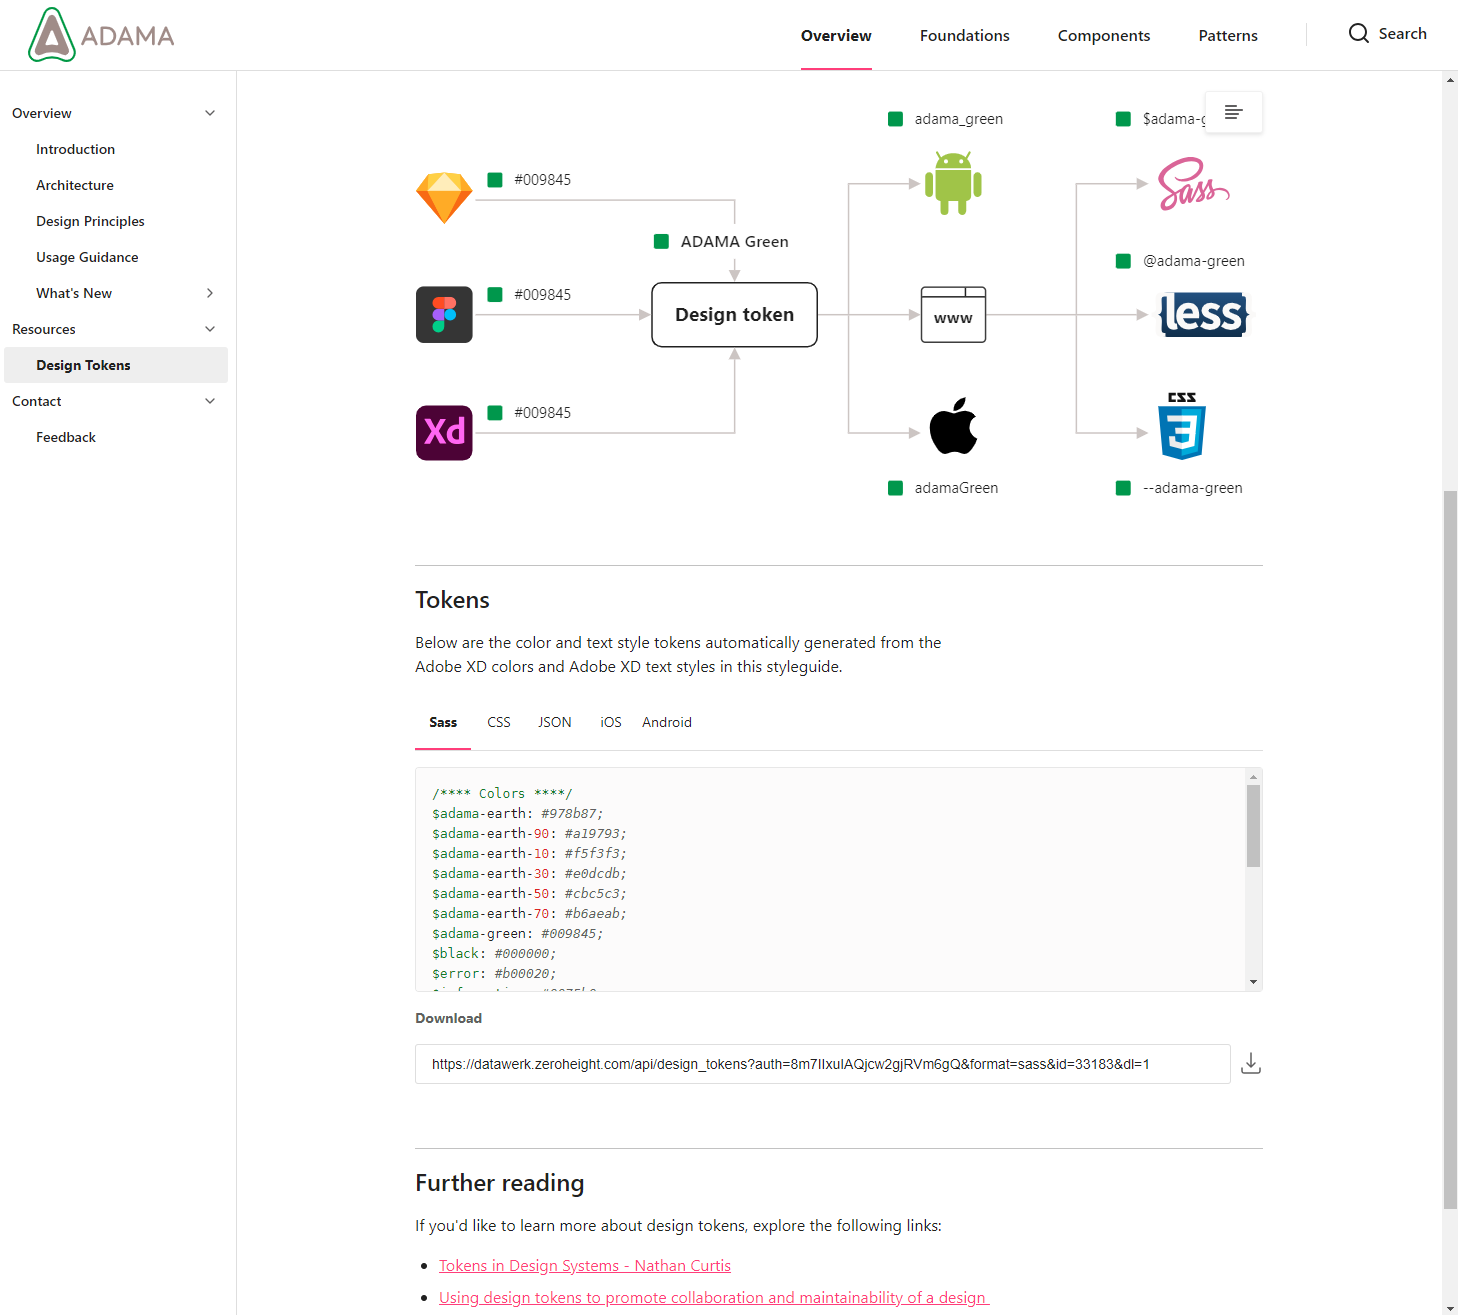Expand the What's New submenu
1458x1315 pixels.
tap(210, 293)
